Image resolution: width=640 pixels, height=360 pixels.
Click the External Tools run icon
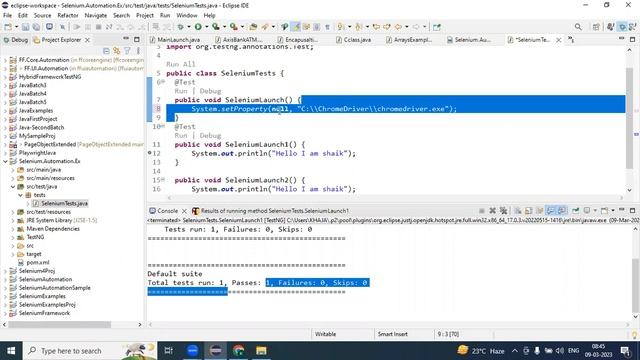(233, 27)
